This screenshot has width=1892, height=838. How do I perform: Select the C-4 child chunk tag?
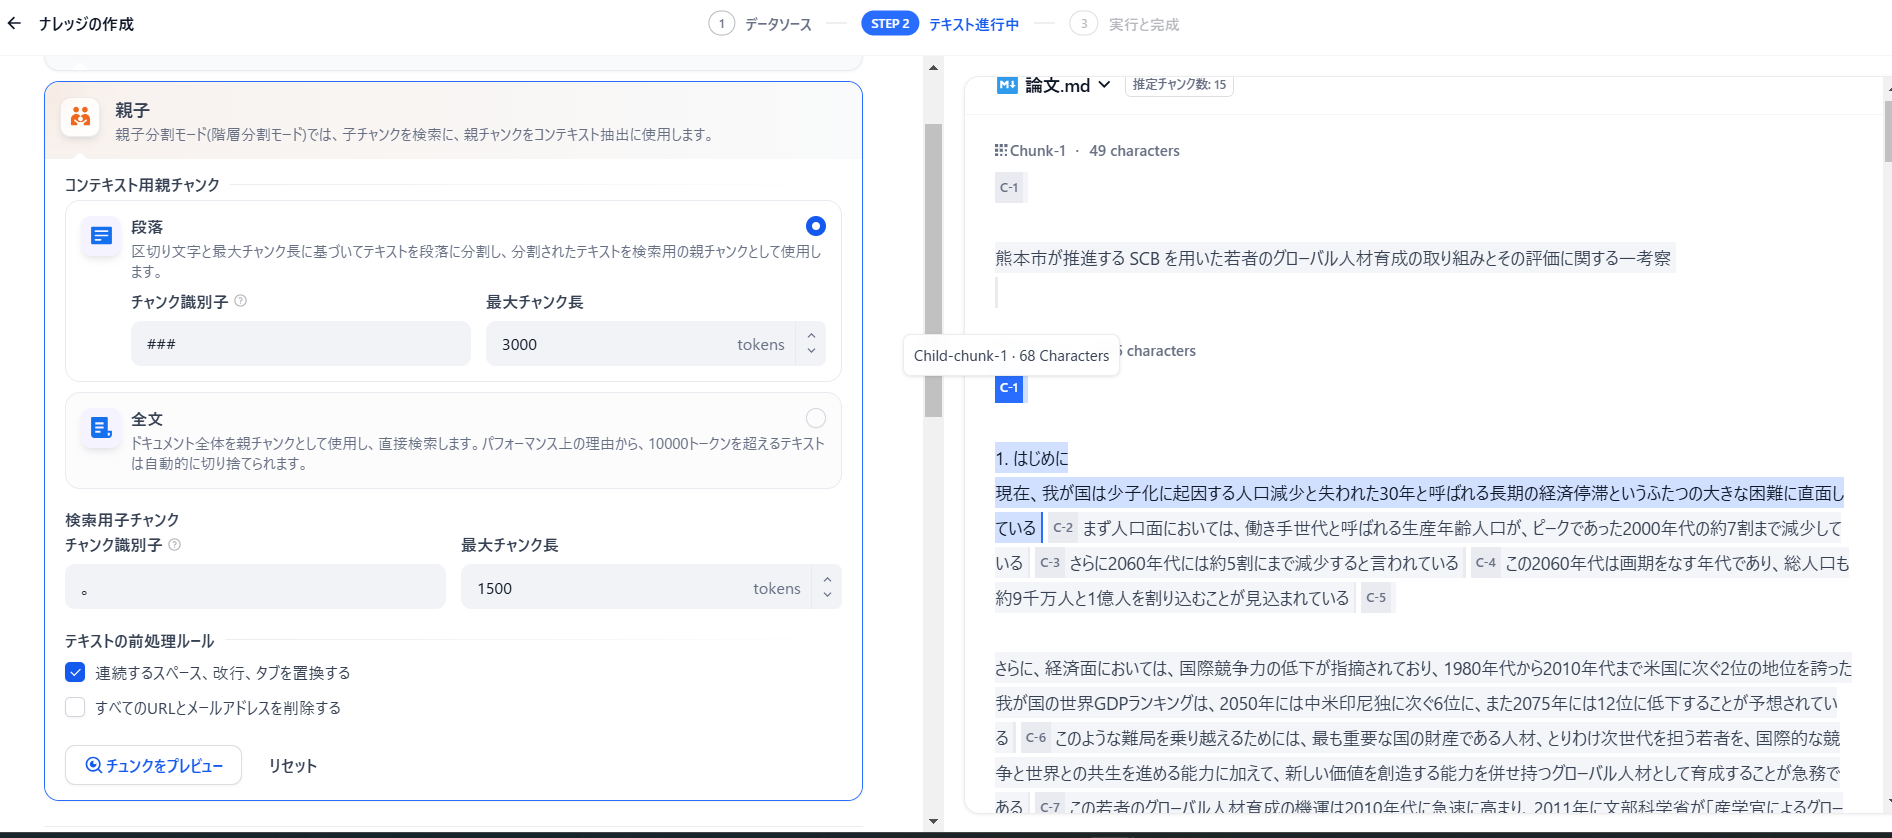pos(1486,563)
